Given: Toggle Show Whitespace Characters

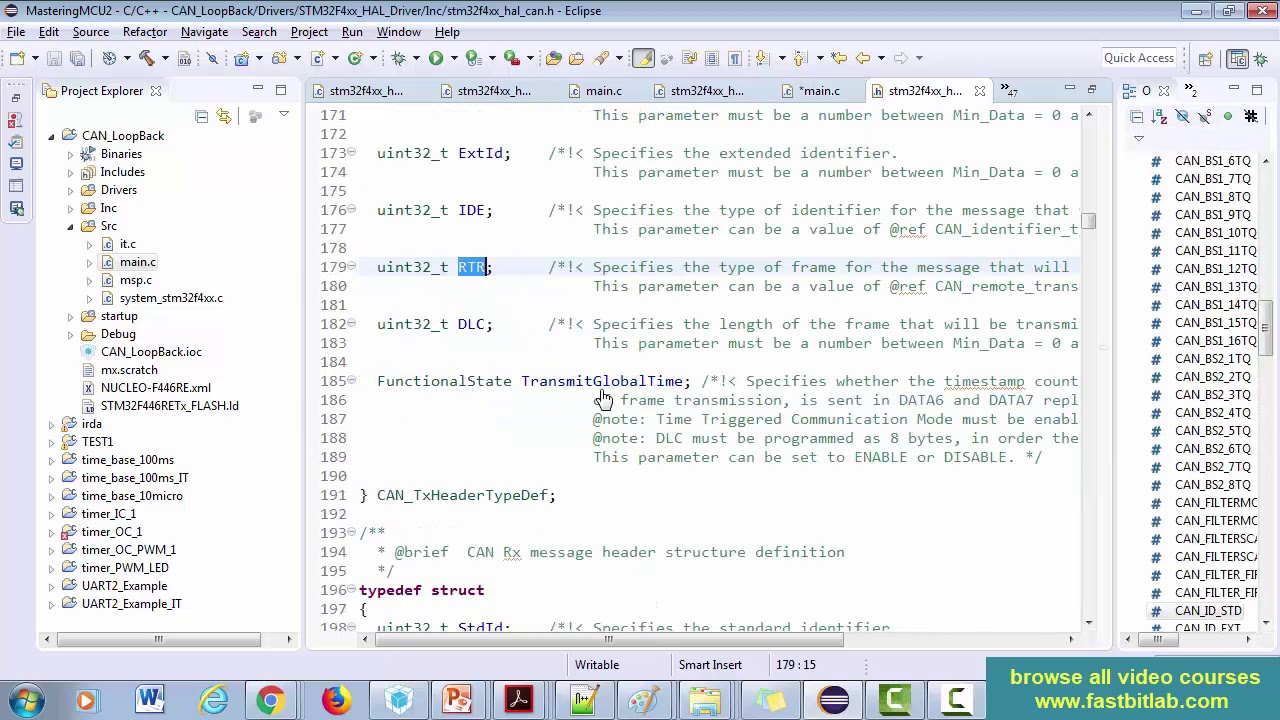Looking at the screenshot, I should [x=734, y=58].
